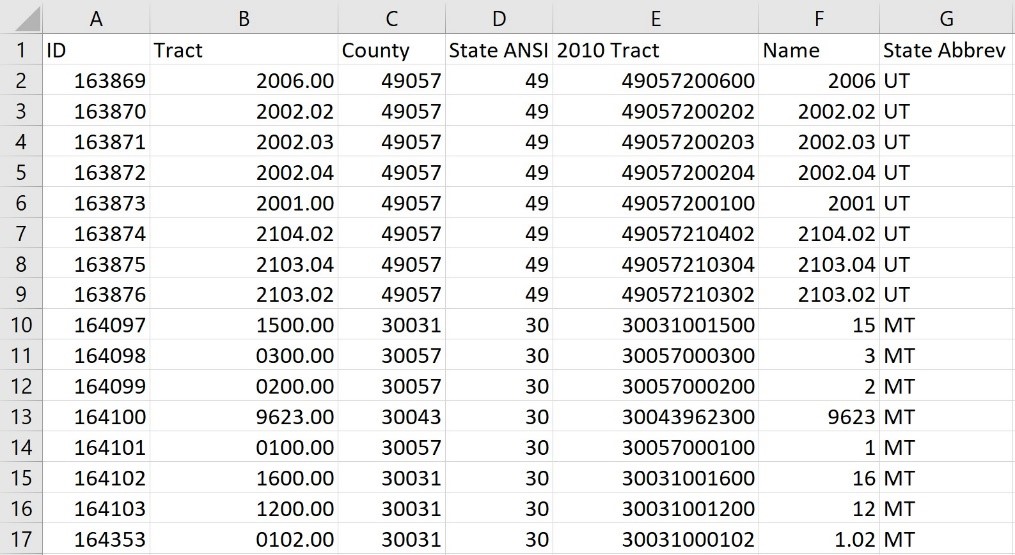Select column A header
The width and height of the screenshot is (1015, 555).
coord(96,17)
